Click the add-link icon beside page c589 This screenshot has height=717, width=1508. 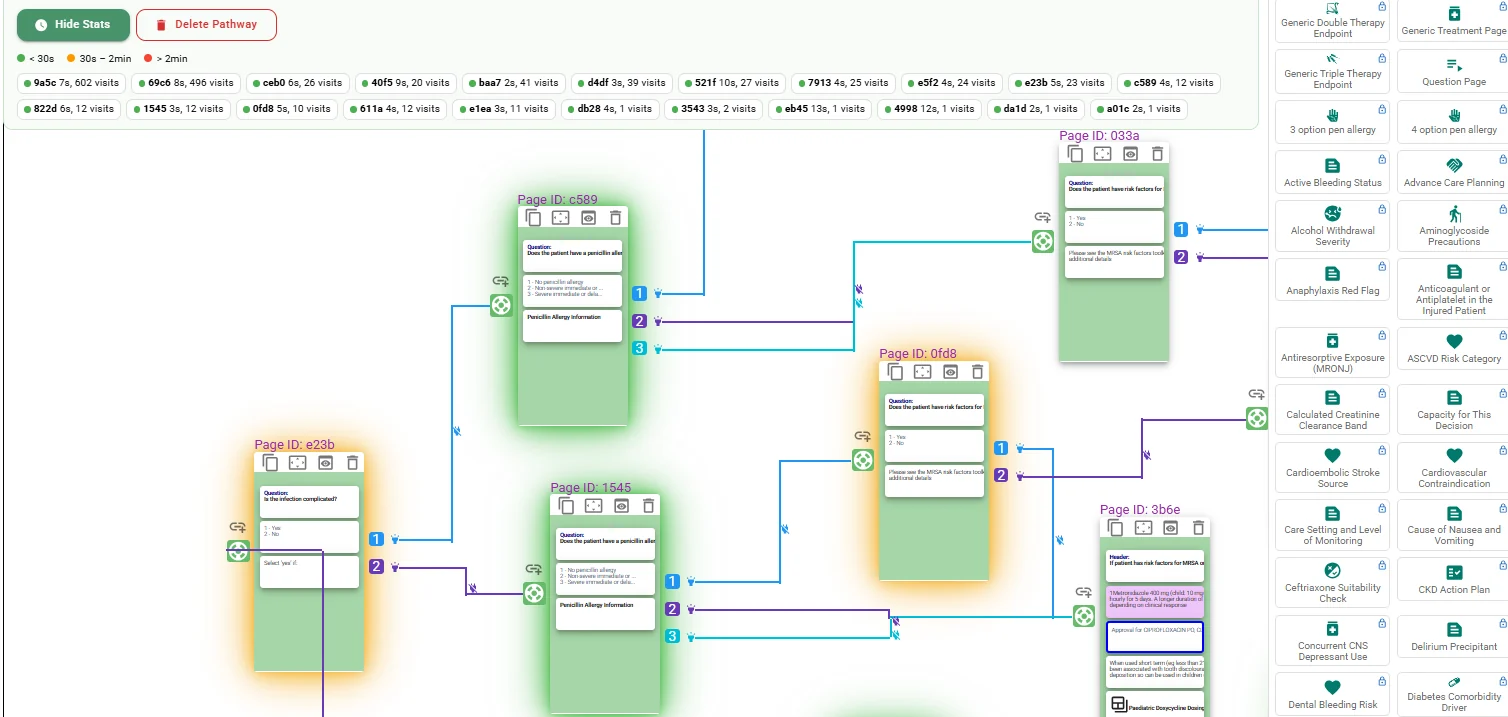point(501,282)
